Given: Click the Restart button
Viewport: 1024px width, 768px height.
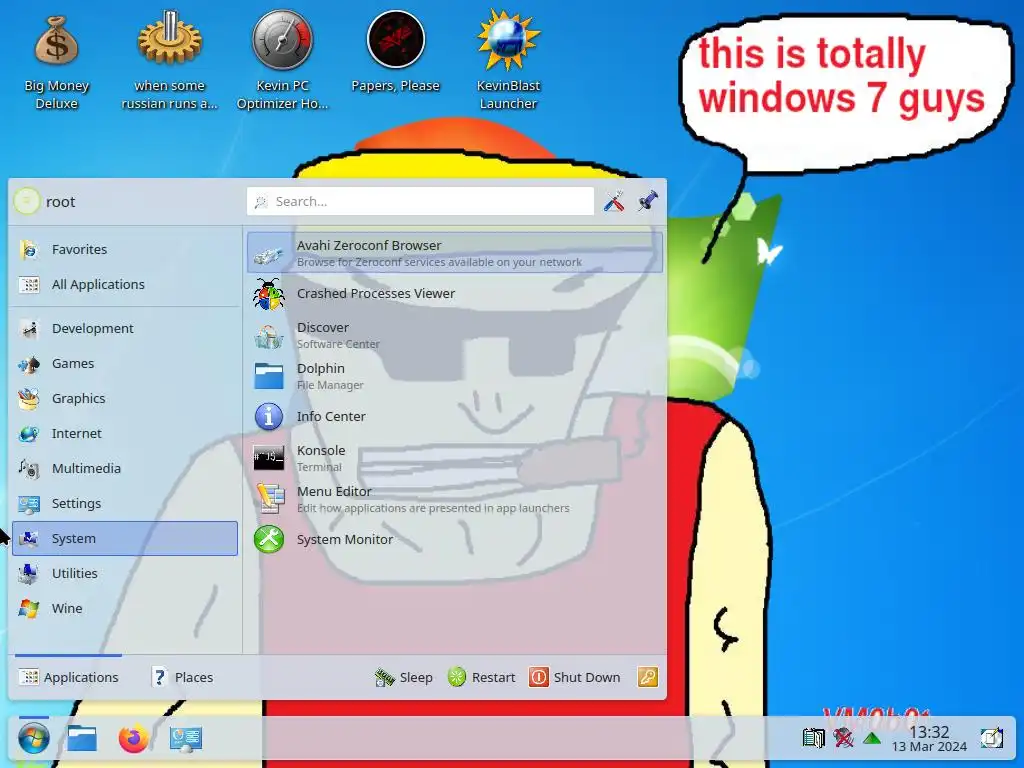Looking at the screenshot, I should pyautogui.click(x=482, y=677).
